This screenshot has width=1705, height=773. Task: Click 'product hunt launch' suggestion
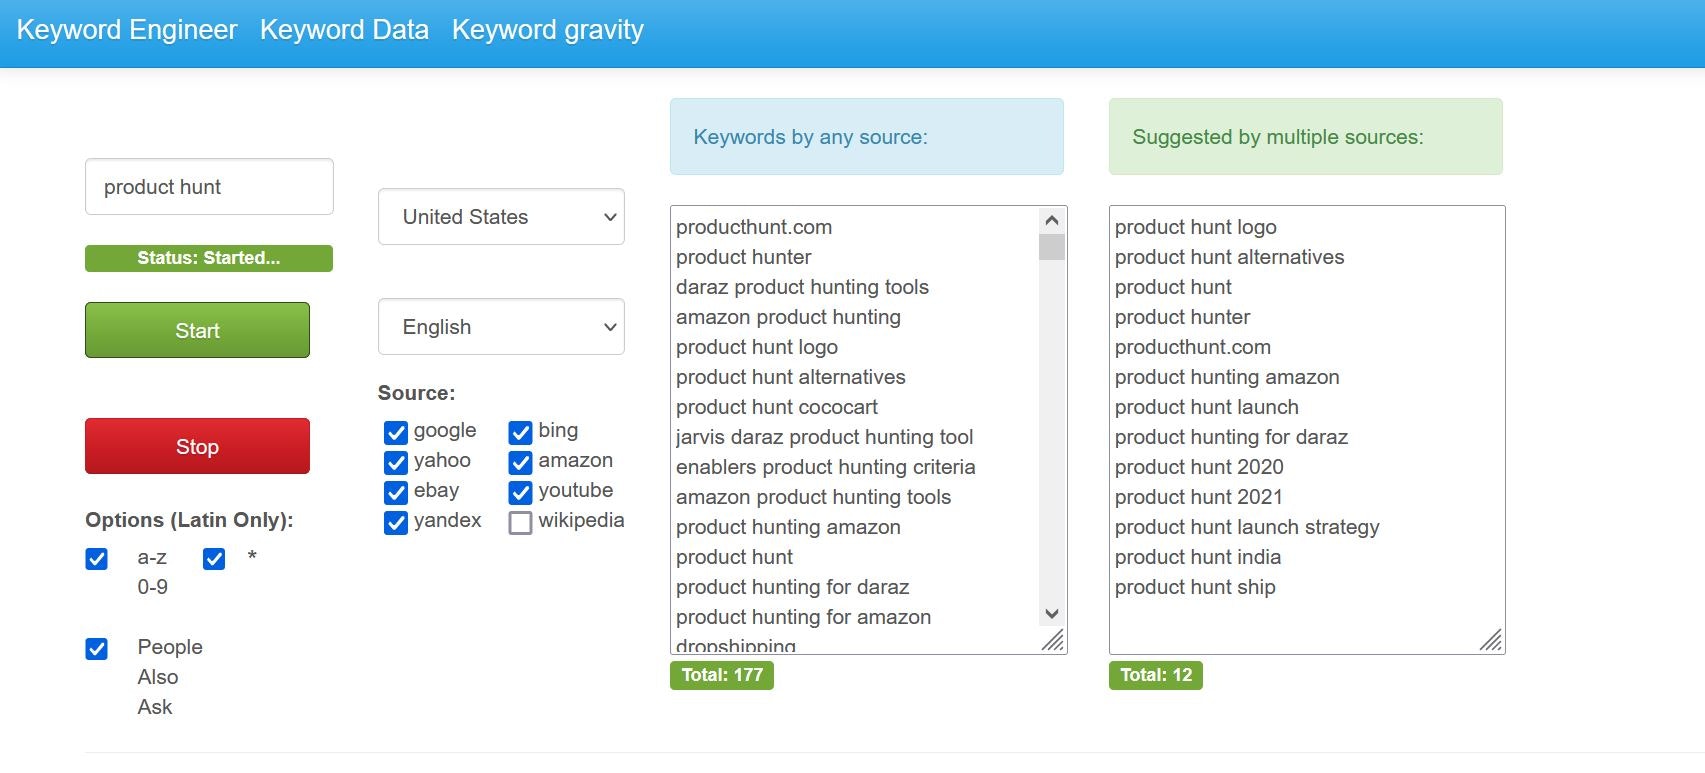[x=1207, y=407]
